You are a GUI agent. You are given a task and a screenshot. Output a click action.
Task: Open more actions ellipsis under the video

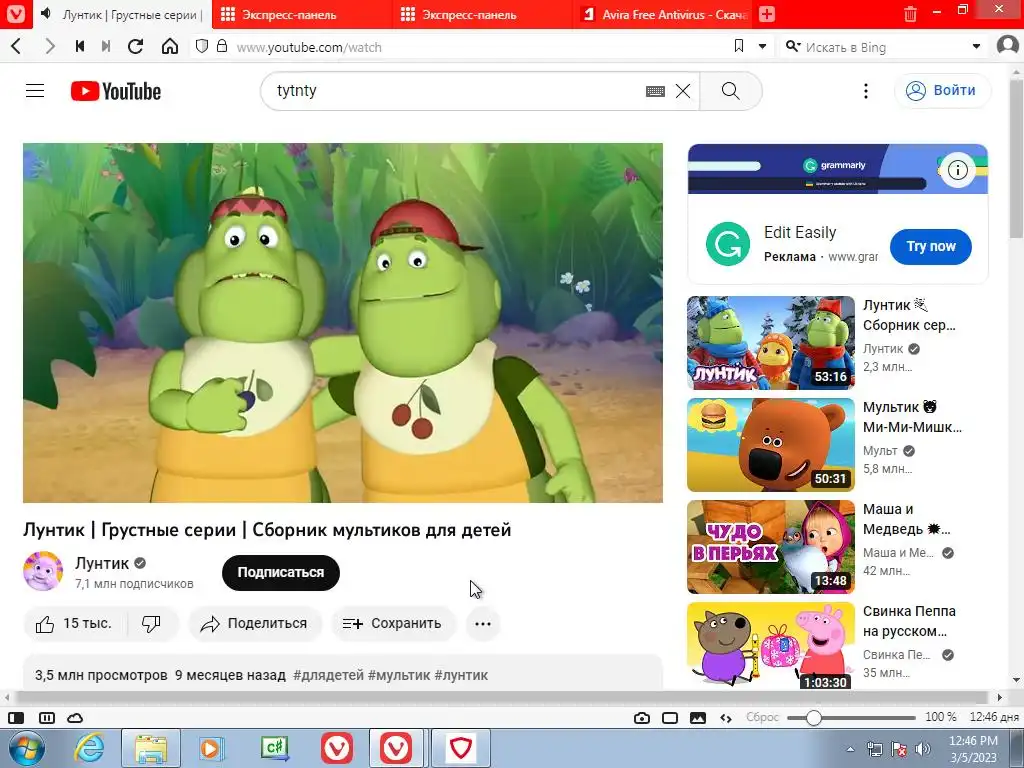[483, 624]
